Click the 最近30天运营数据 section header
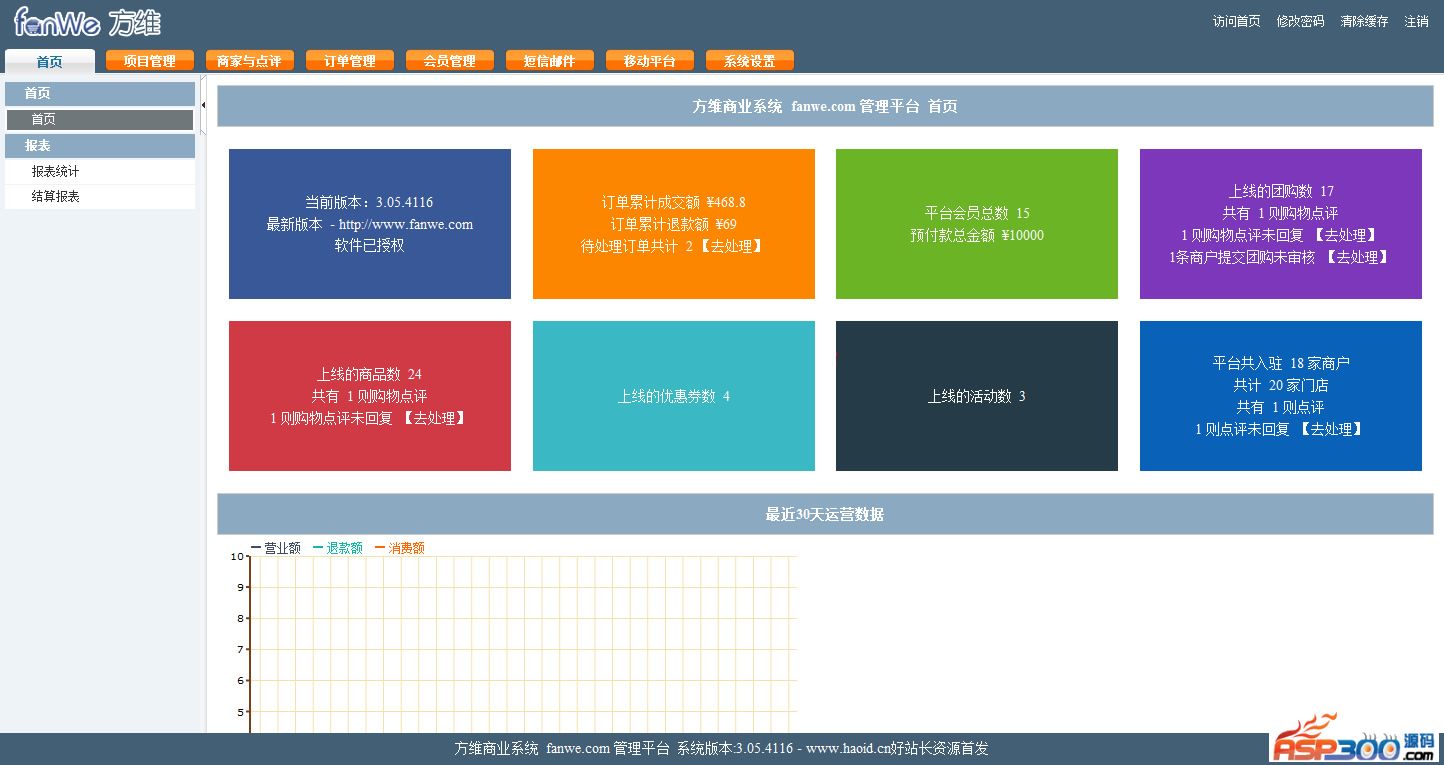The width and height of the screenshot is (1444, 765). (825, 514)
